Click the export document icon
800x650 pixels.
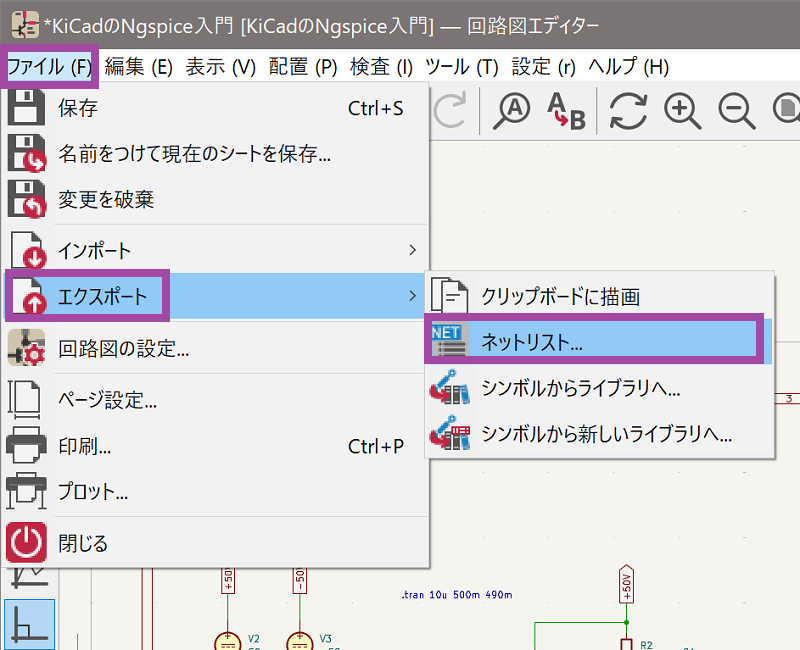28,296
